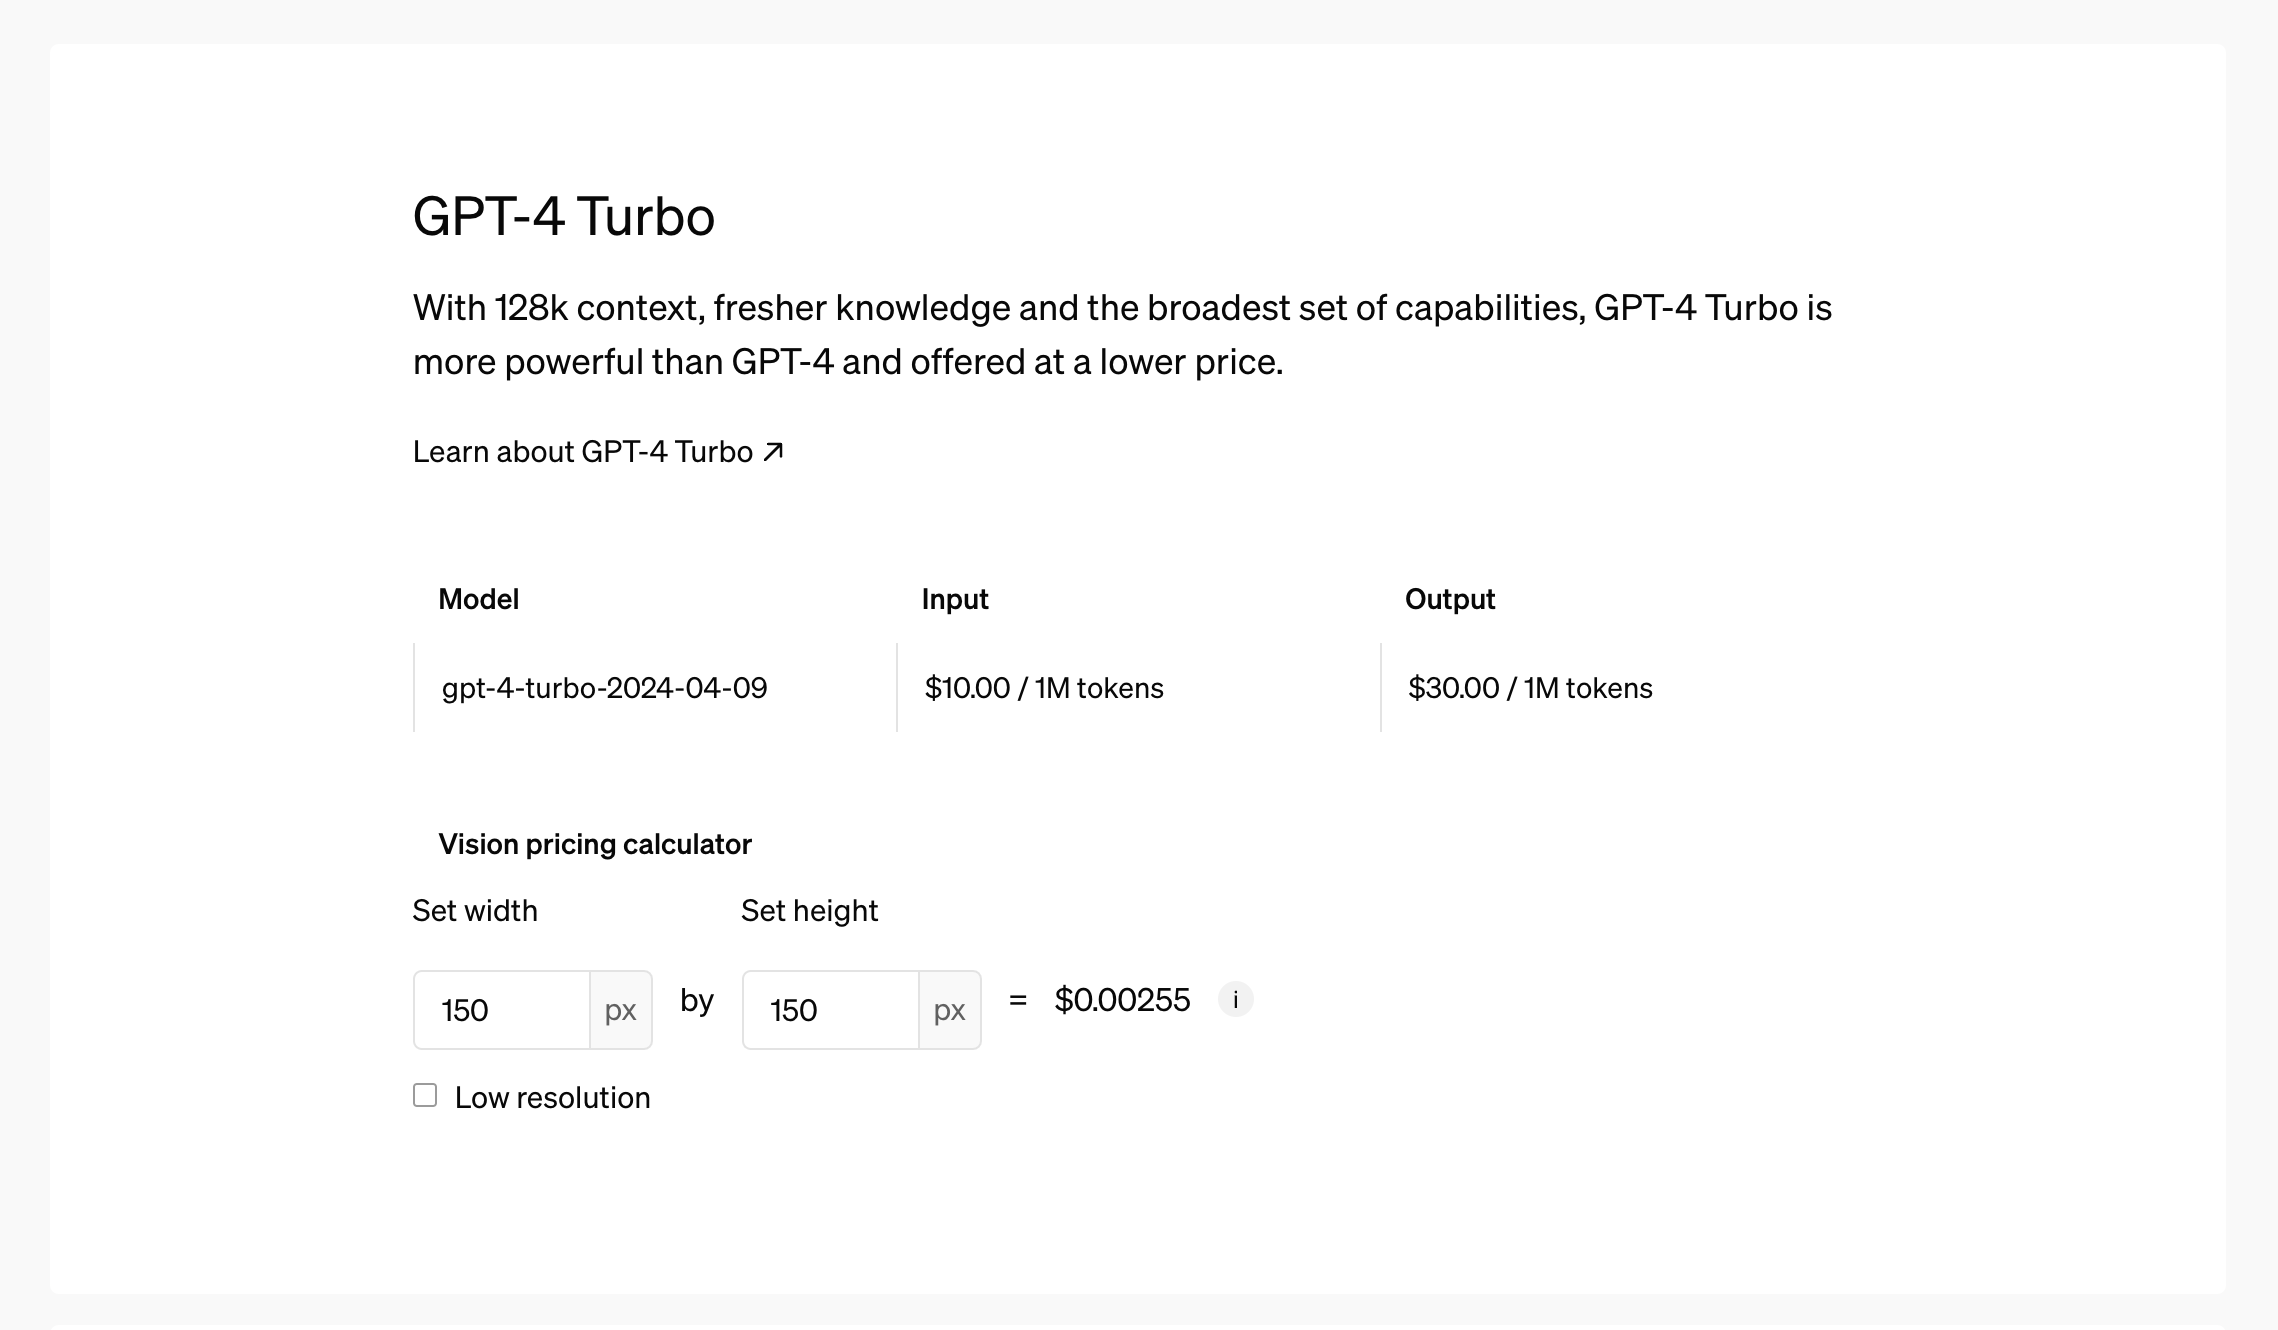2278x1330 pixels.
Task: Click the info icon beside the calculated price
Action: pyautogui.click(x=1235, y=999)
